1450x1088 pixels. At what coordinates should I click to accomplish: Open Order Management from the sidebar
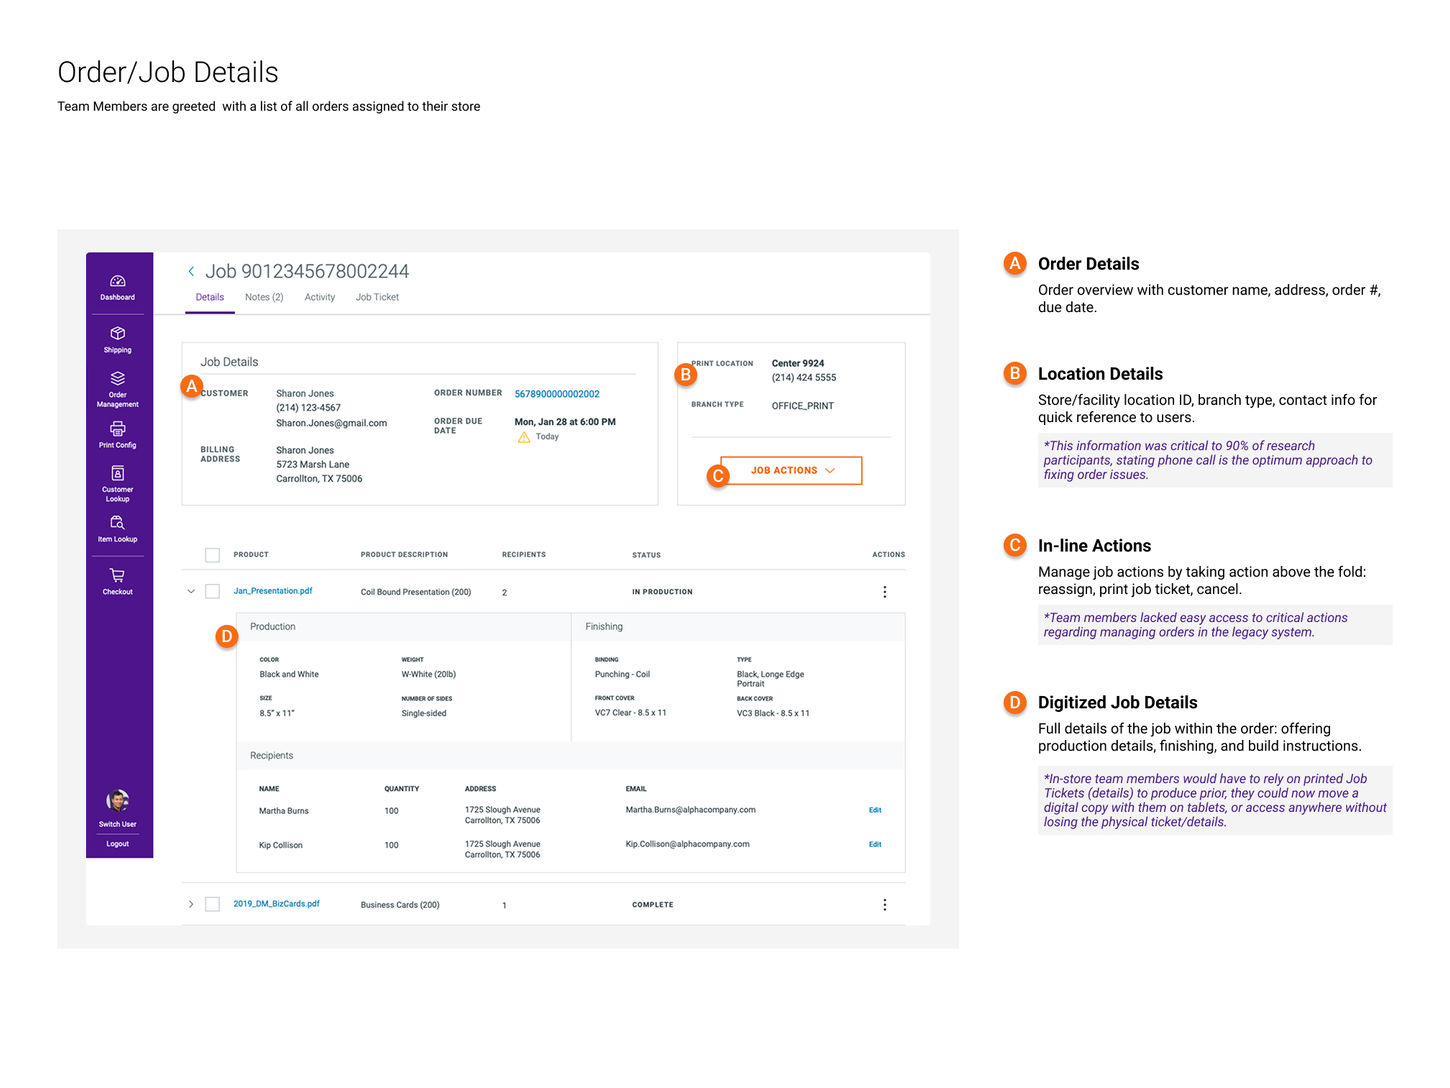coord(117,379)
